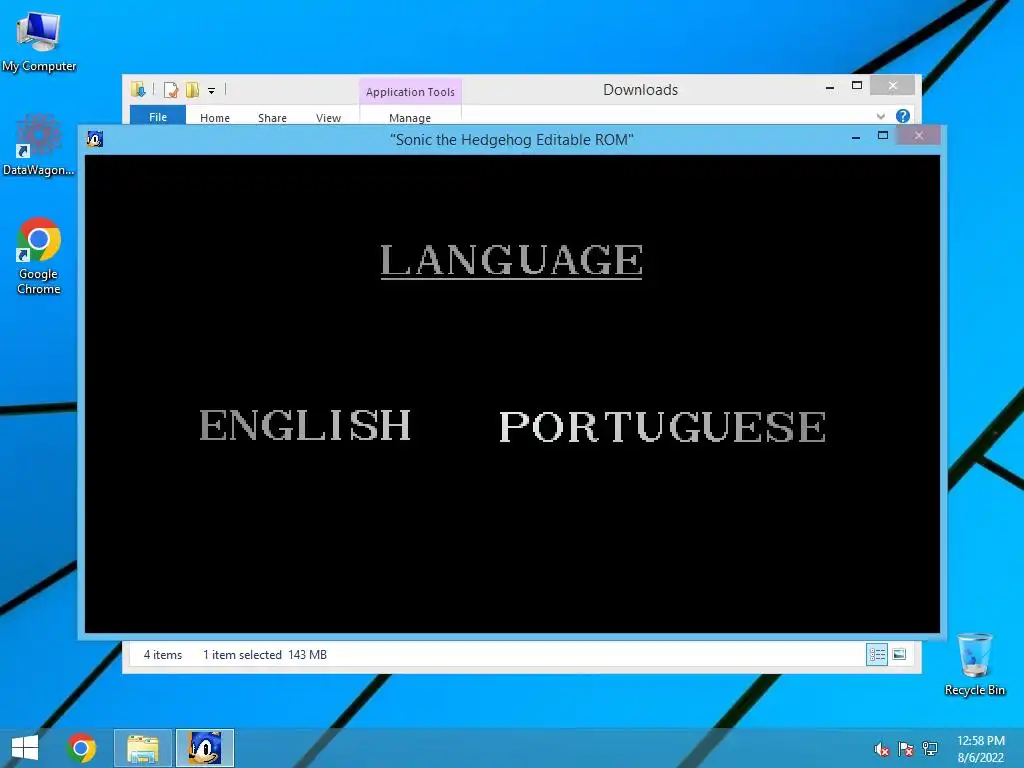Click the Sonic icon in the game title bar

coord(95,138)
